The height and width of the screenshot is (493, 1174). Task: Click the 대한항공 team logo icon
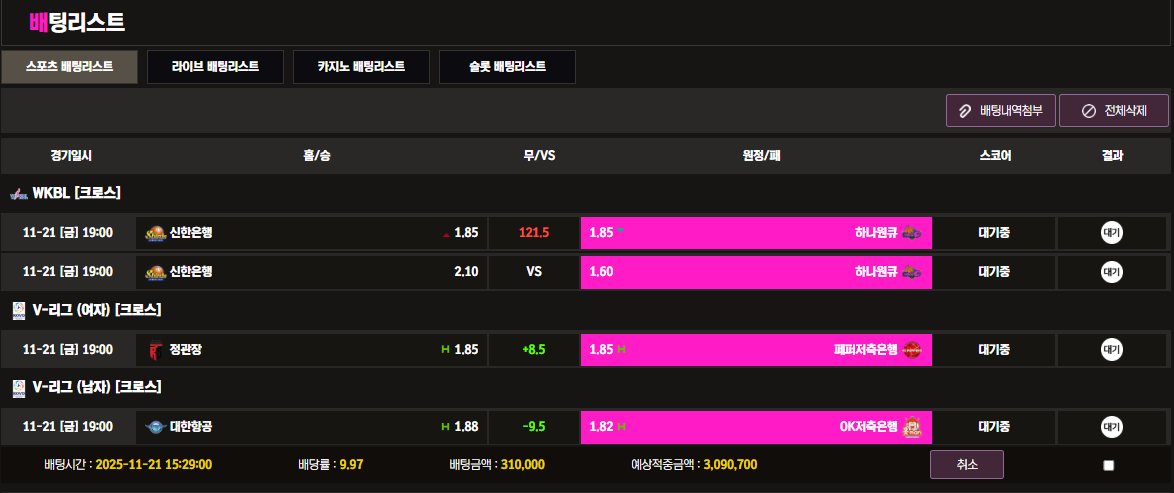[156, 427]
